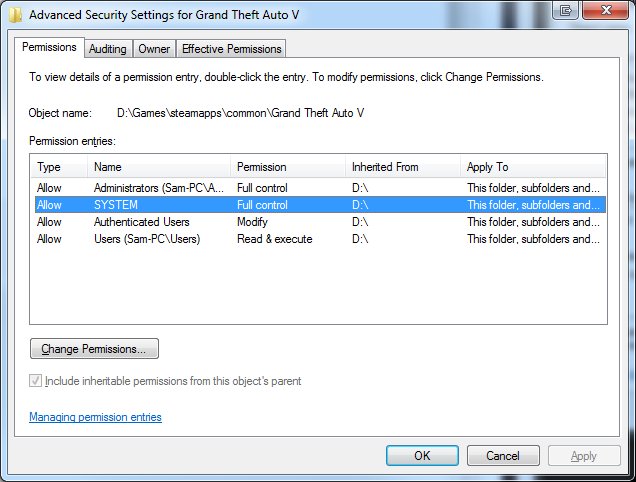Screen dimensions: 636x482
Task: Click the Permissions tab
Action: point(49,47)
